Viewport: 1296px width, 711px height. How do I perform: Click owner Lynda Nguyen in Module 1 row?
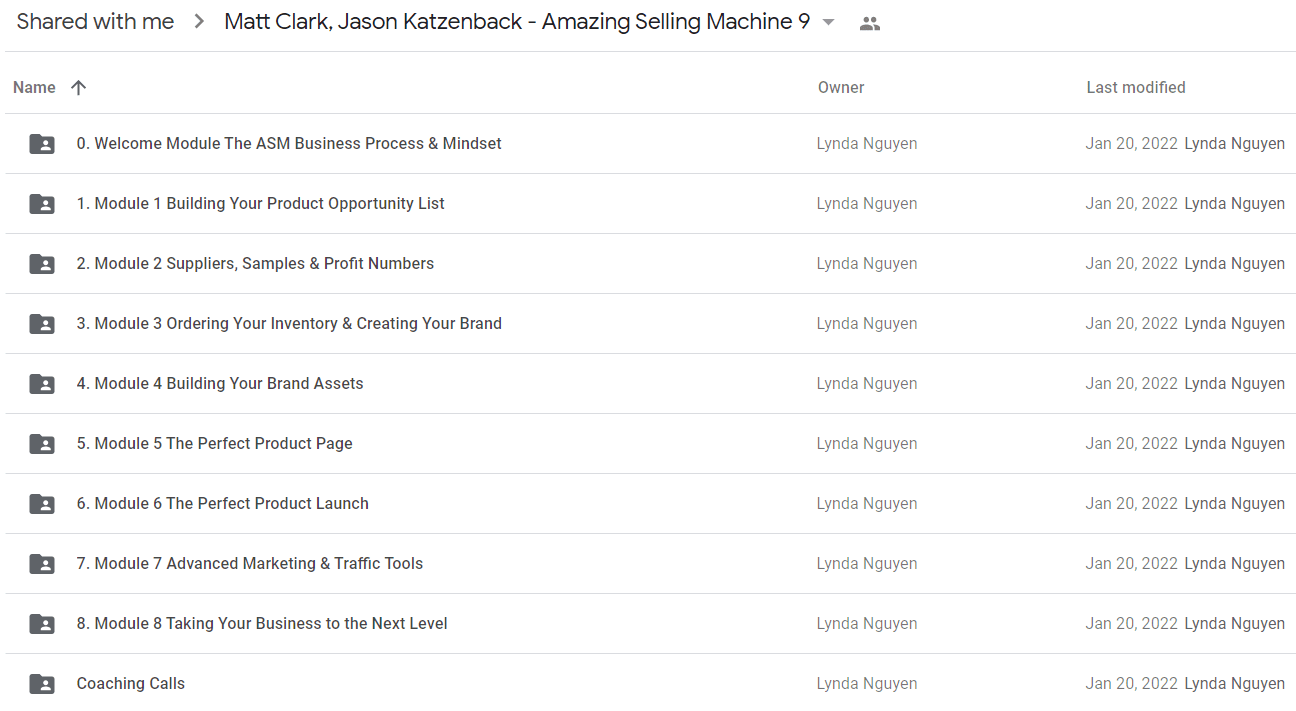867,204
